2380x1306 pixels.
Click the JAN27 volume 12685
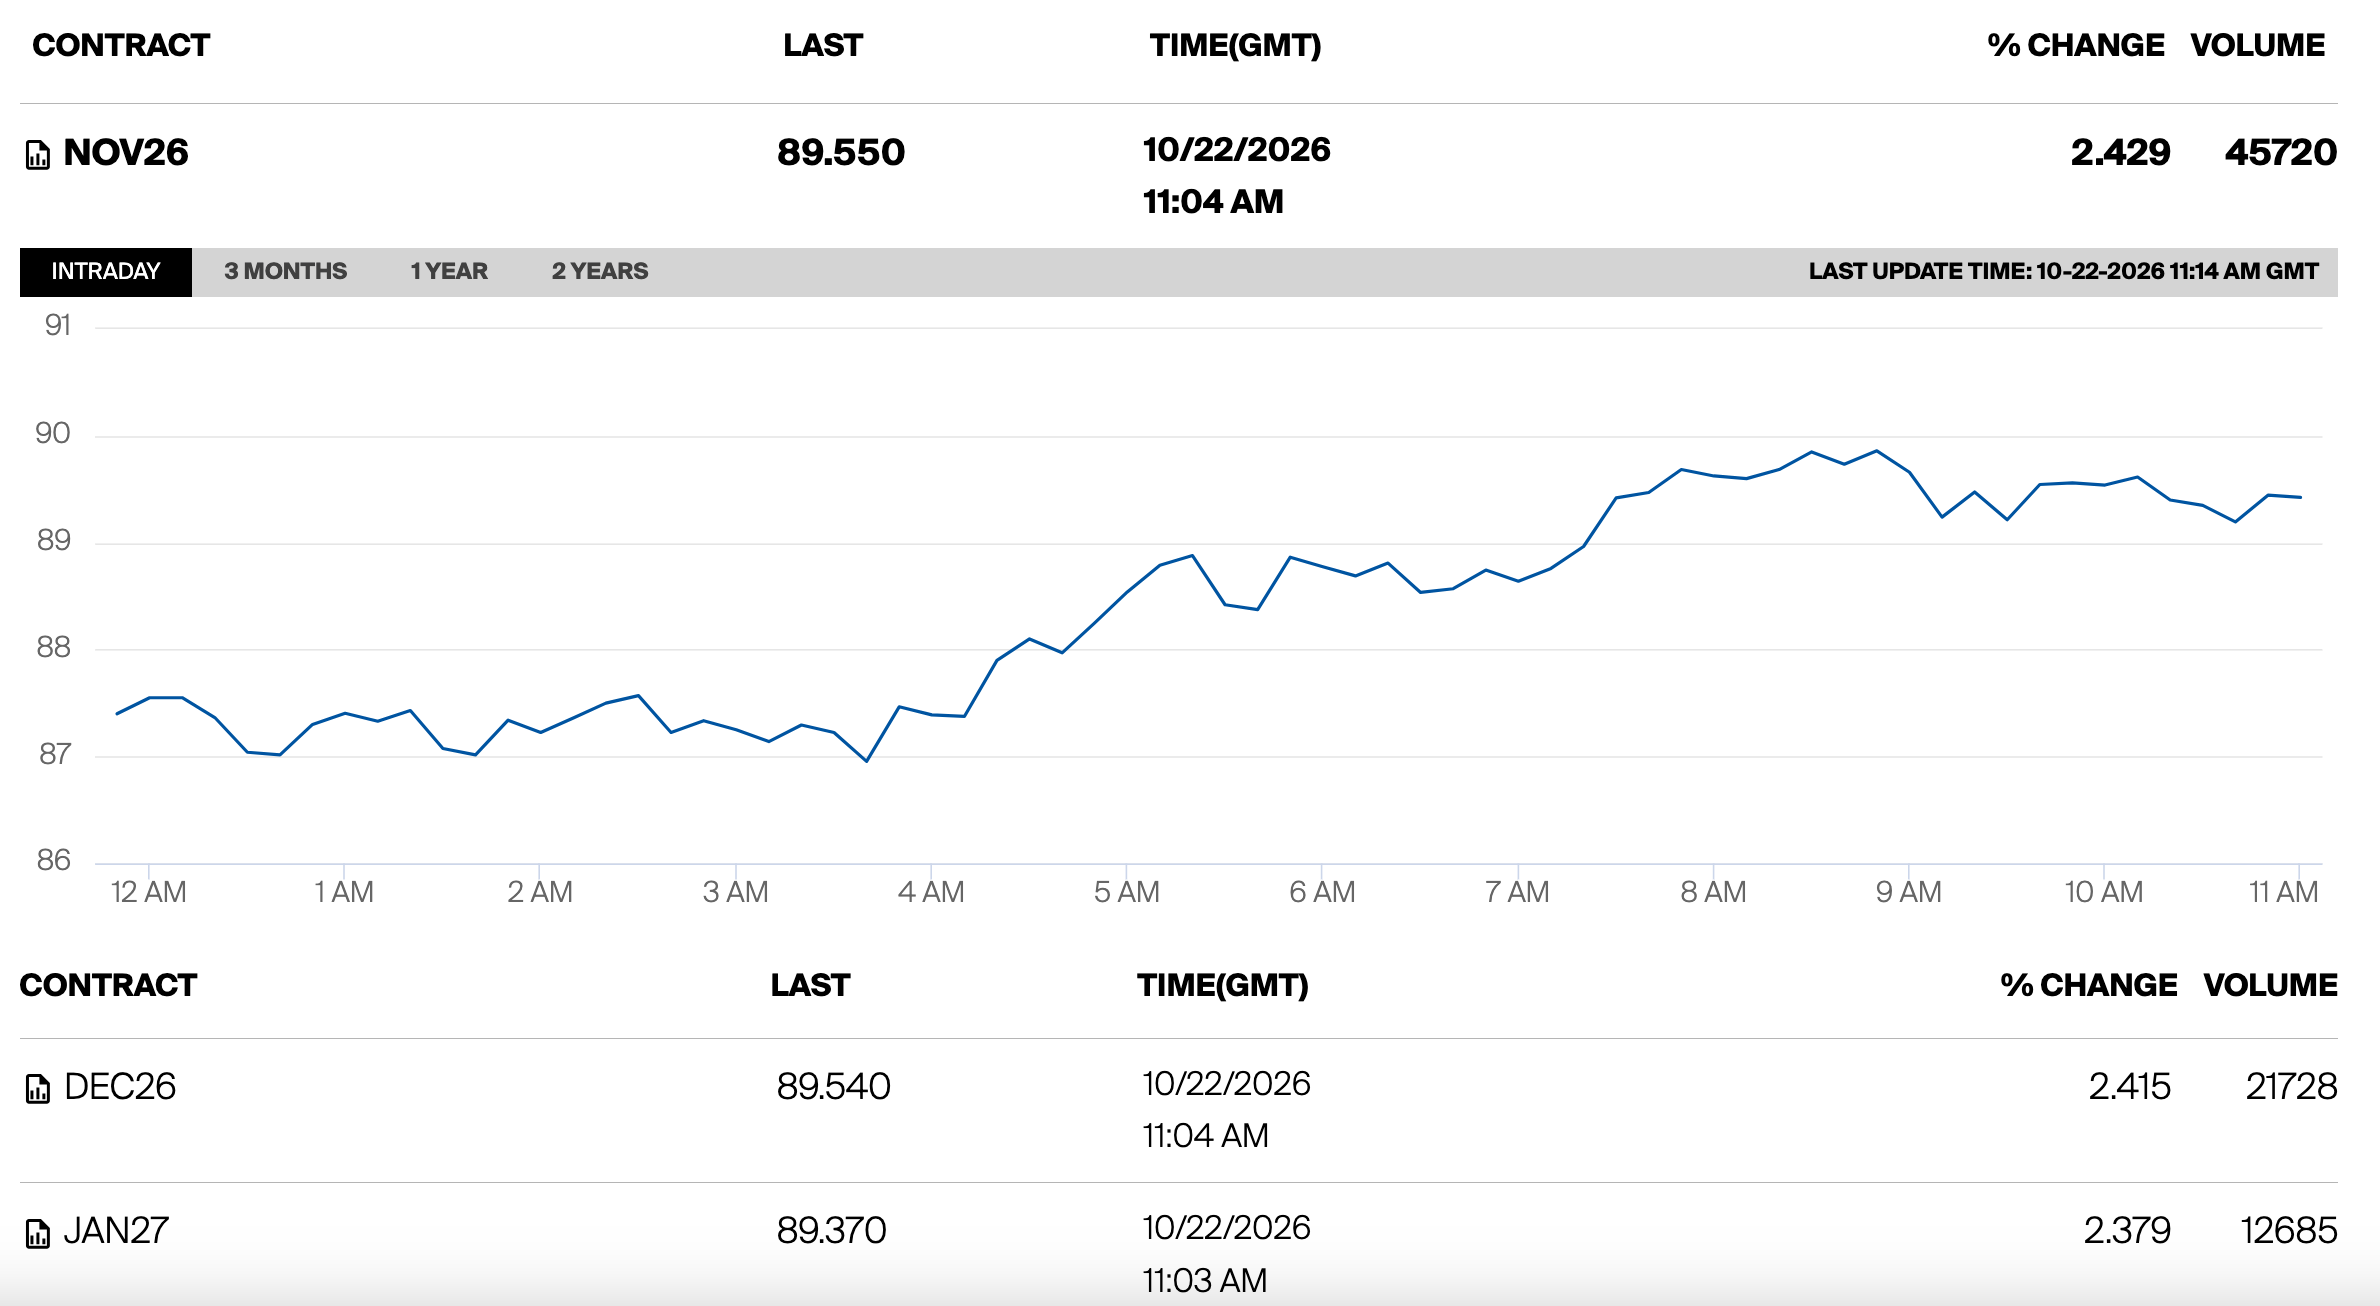2289,1231
